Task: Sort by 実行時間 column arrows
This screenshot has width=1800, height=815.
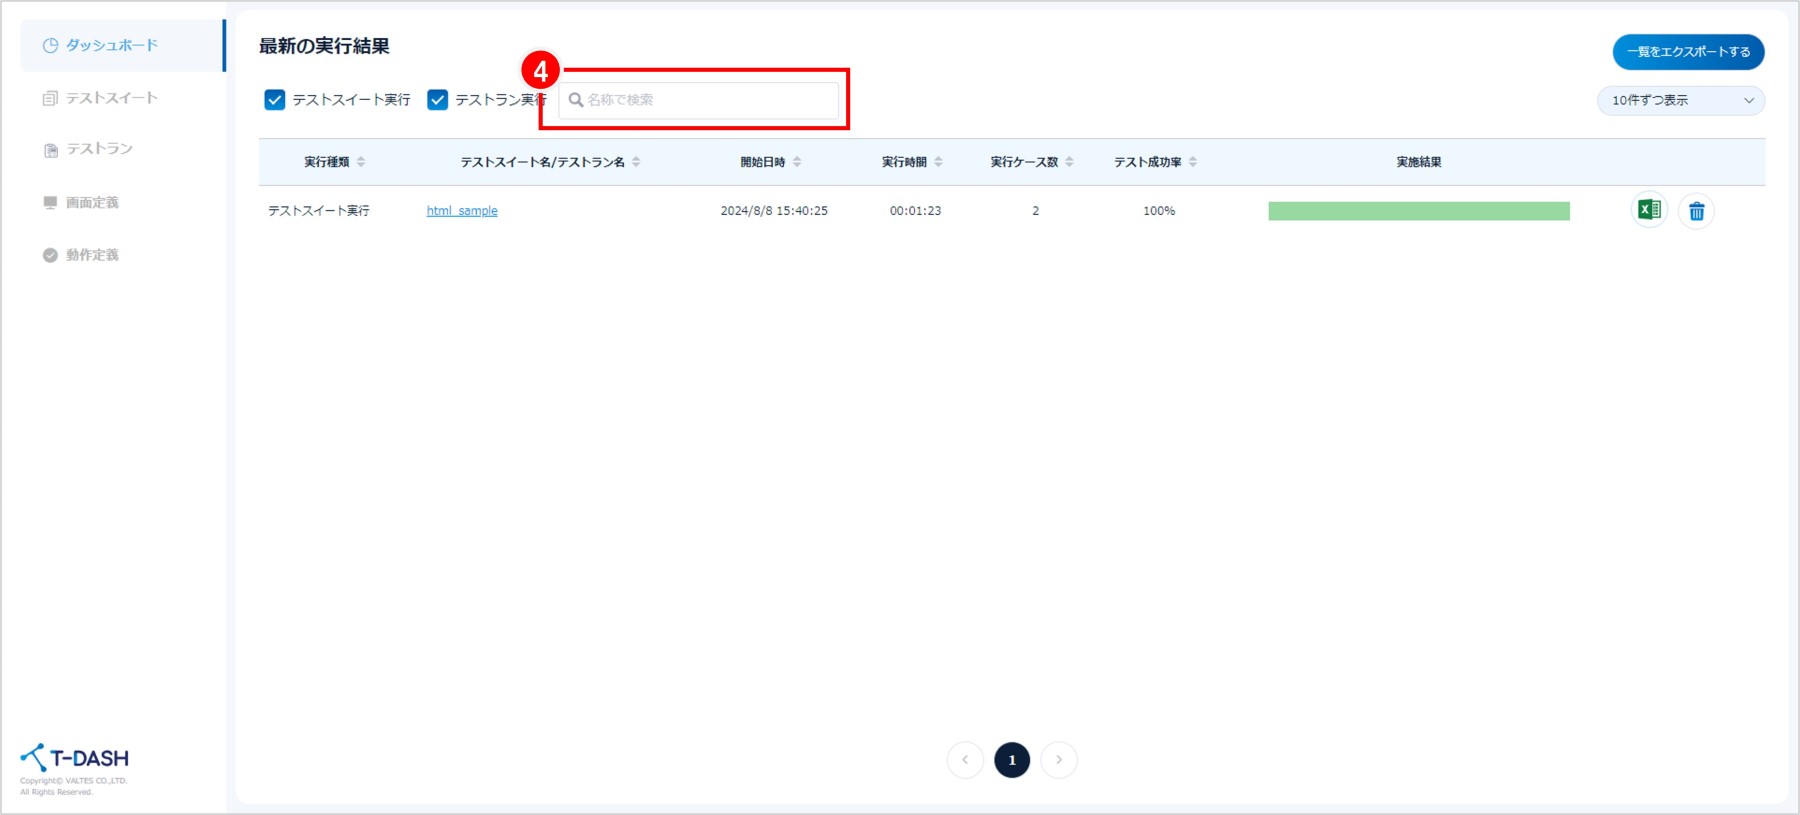Action: point(938,162)
